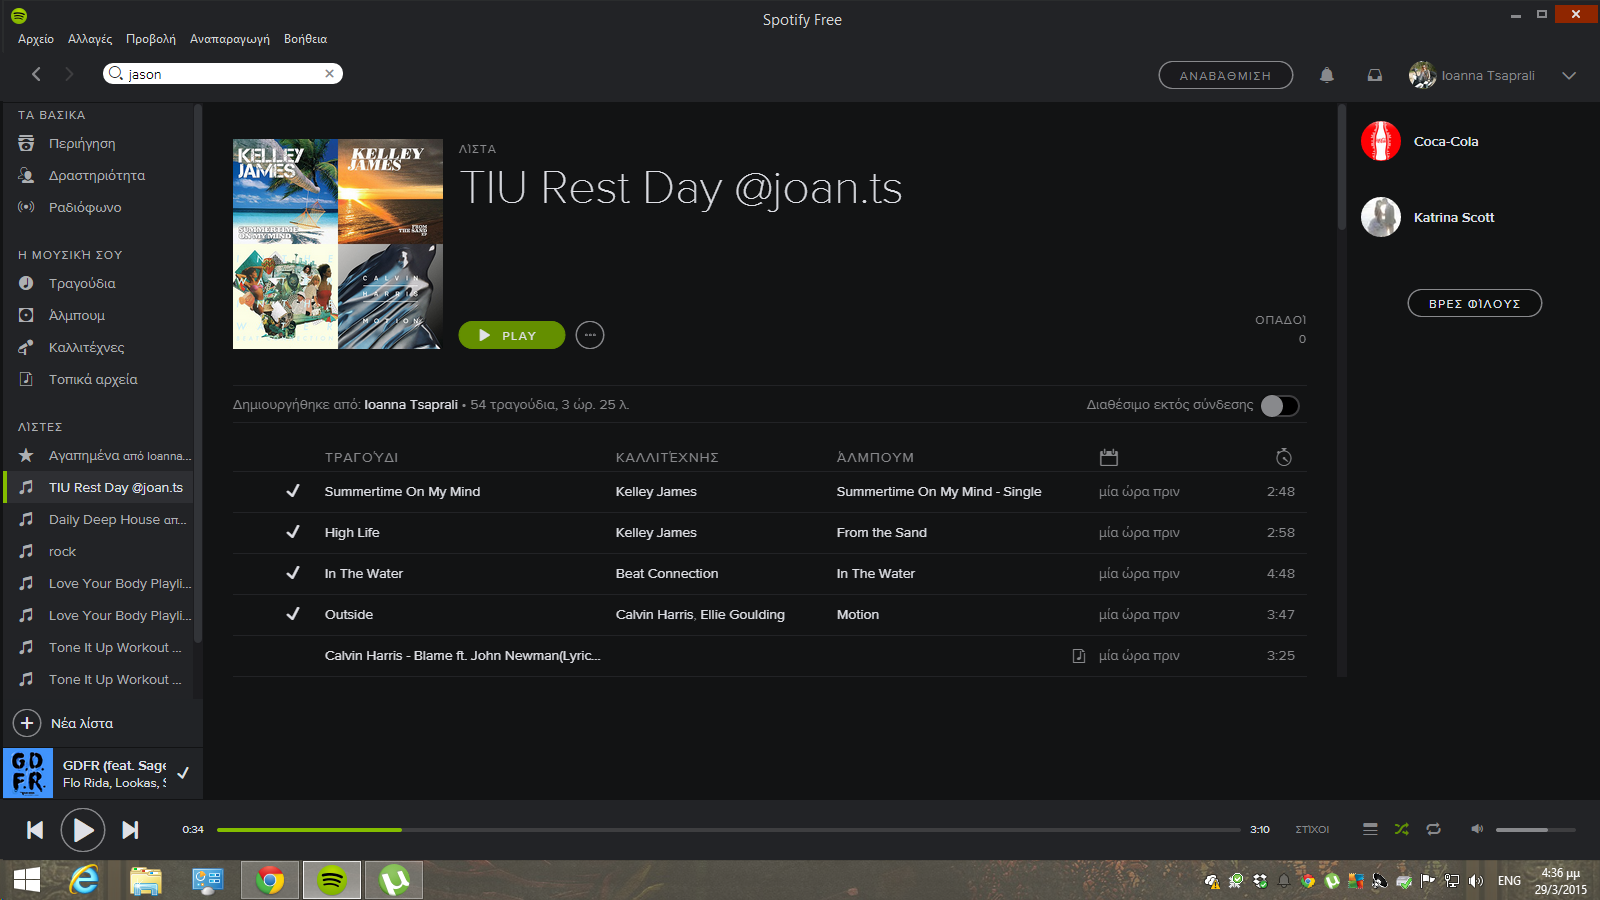Open the notifications bell
Viewport: 1600px width, 900px height.
1327,75
